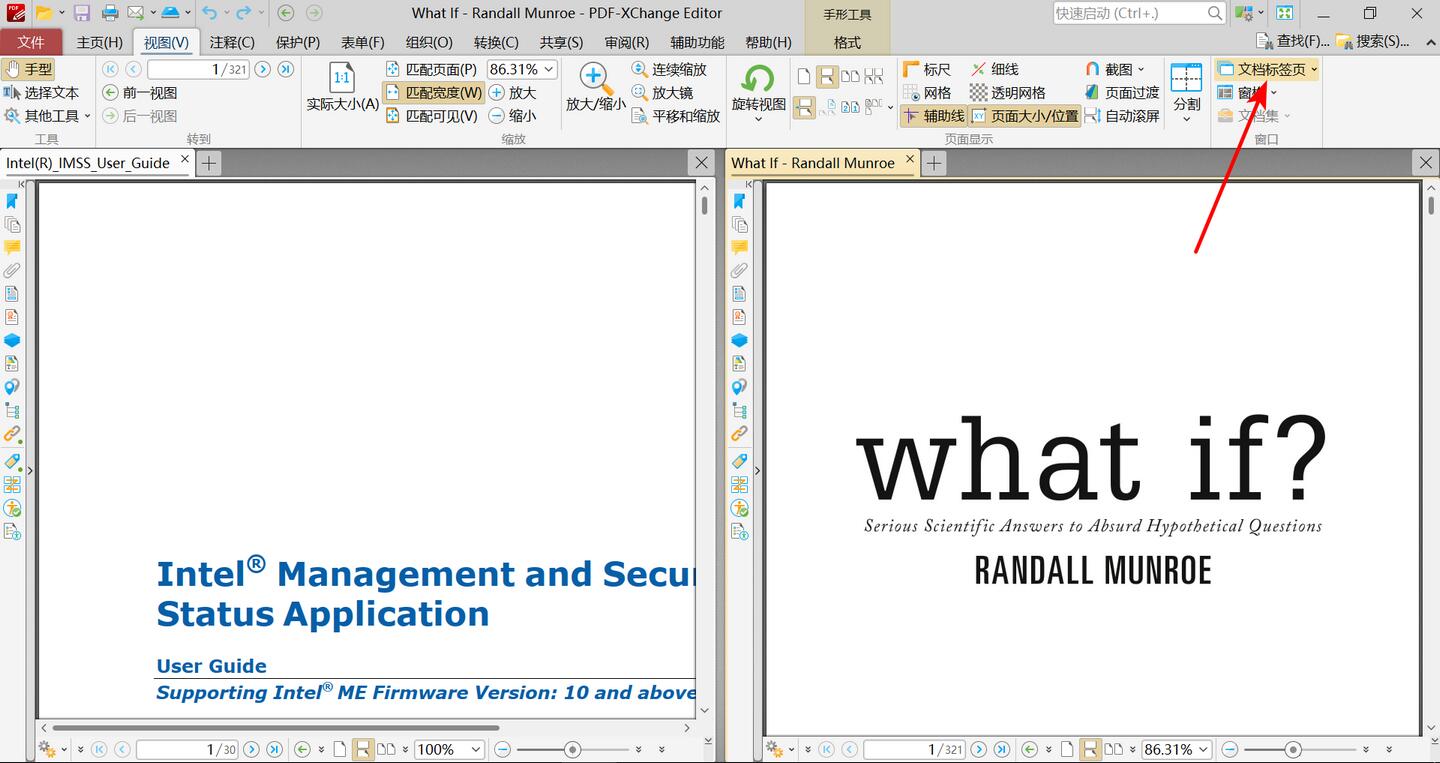Open comments panel icon in right document sidebar
Screen dimensions: 1440x763
740,247
